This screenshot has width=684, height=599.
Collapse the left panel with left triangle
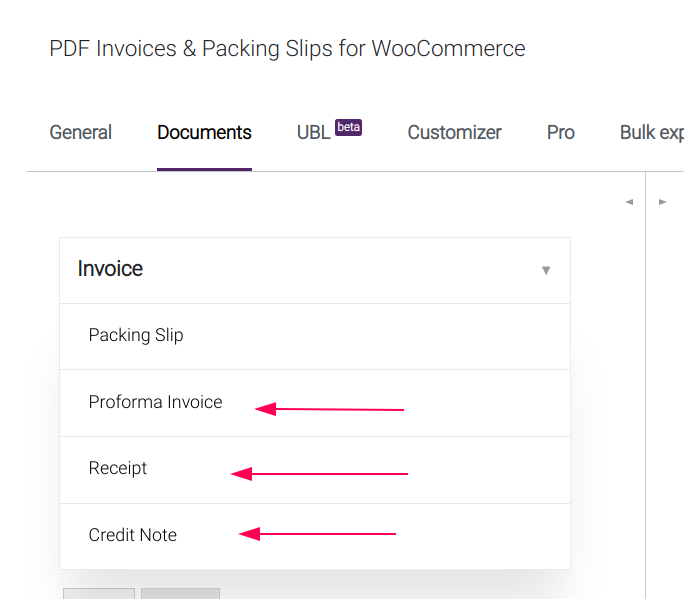629,202
